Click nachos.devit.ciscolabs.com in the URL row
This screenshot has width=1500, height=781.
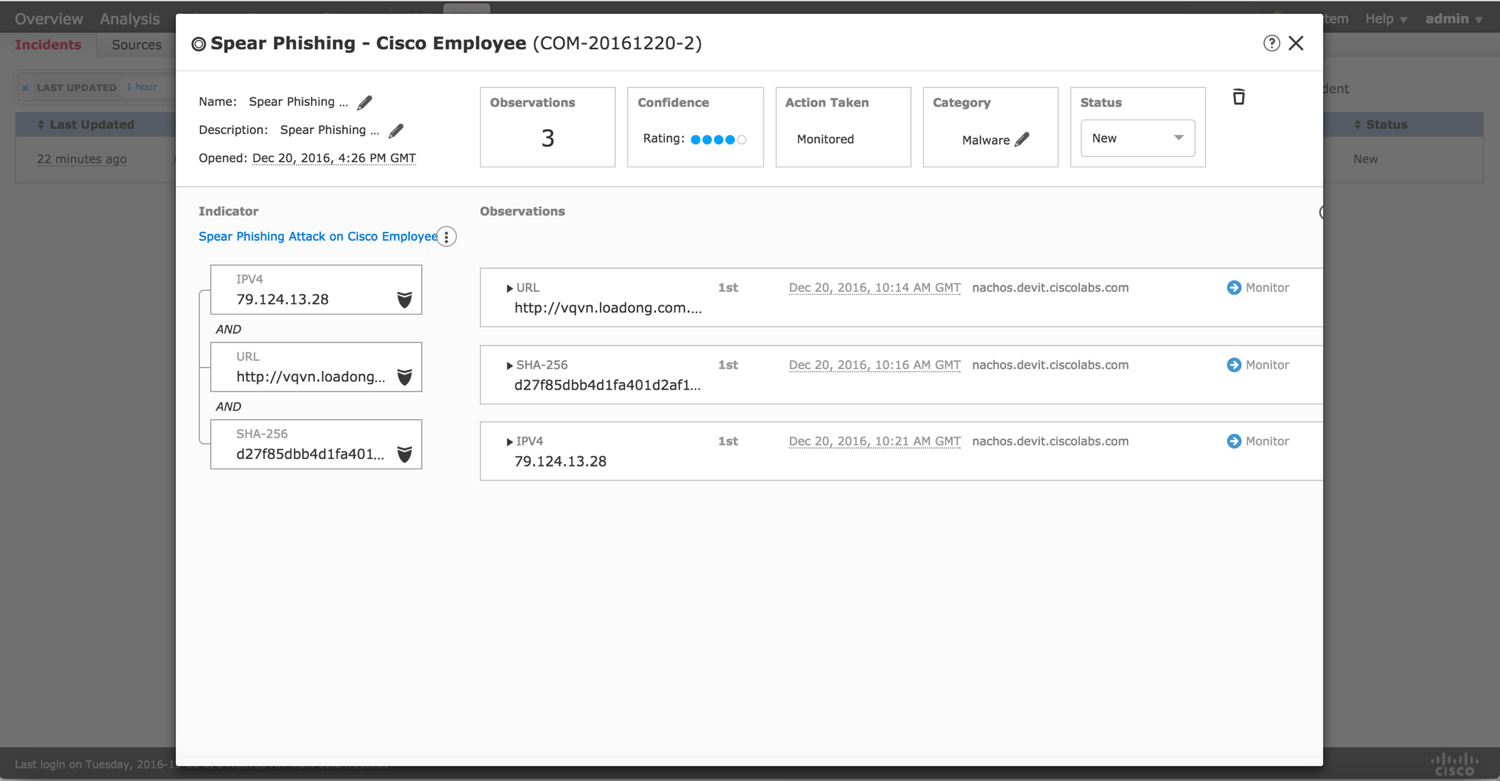1050,288
